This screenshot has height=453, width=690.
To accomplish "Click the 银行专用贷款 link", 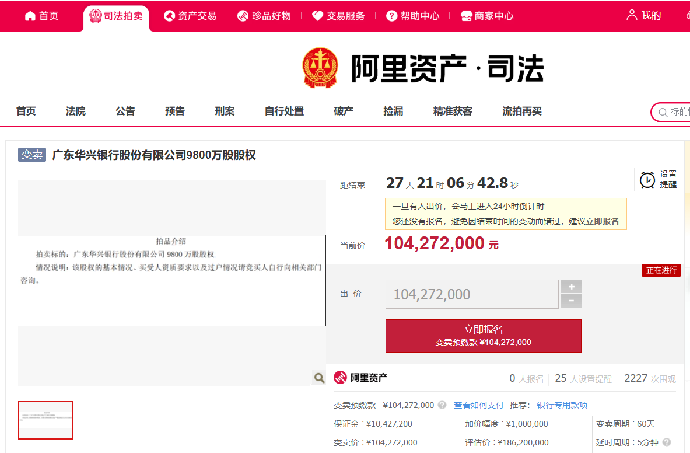I will coord(562,405).
